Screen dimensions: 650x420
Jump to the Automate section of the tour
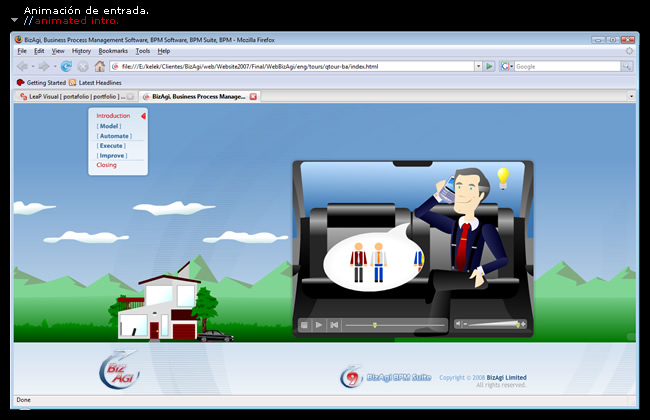(114, 136)
